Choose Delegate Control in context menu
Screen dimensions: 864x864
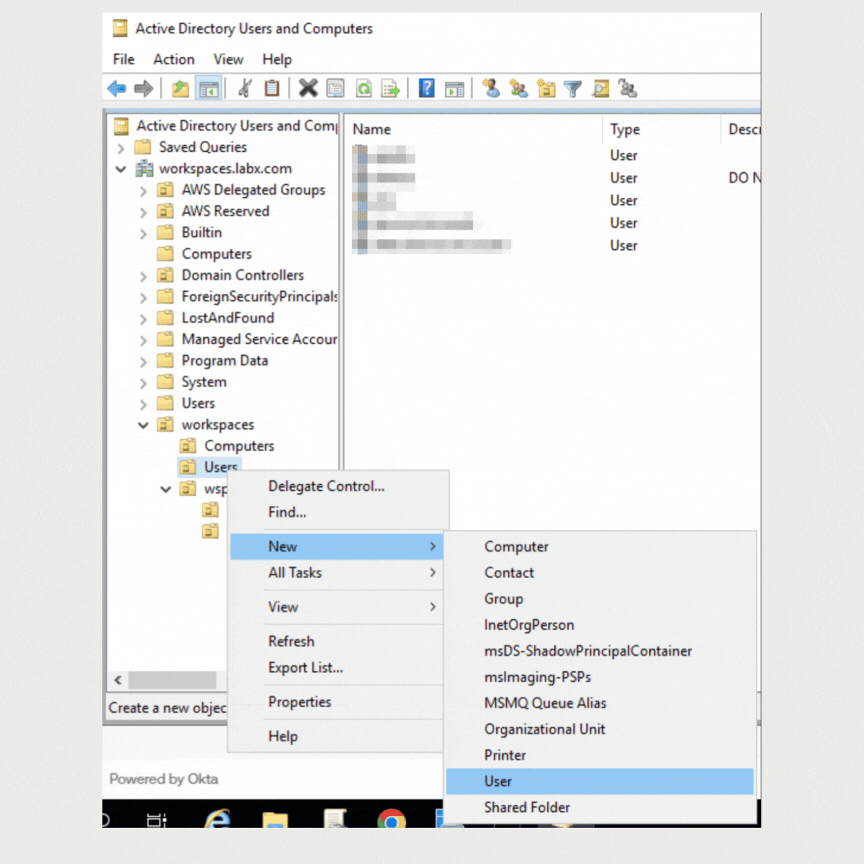337,486
